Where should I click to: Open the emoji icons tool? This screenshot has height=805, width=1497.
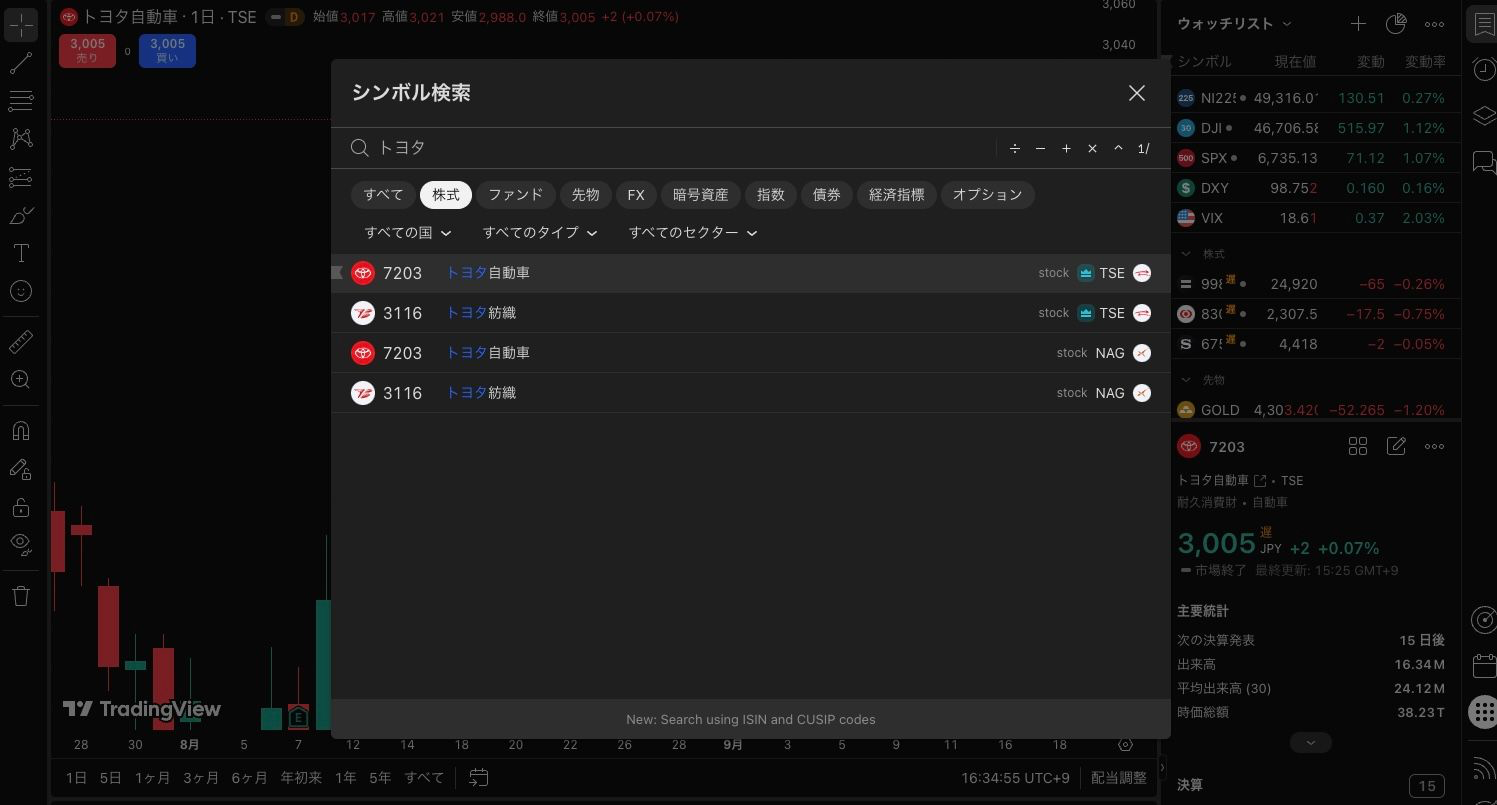(x=21, y=291)
